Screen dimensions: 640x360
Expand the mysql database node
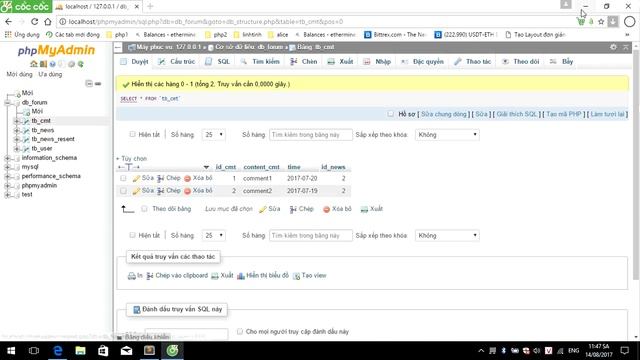pos(7,167)
